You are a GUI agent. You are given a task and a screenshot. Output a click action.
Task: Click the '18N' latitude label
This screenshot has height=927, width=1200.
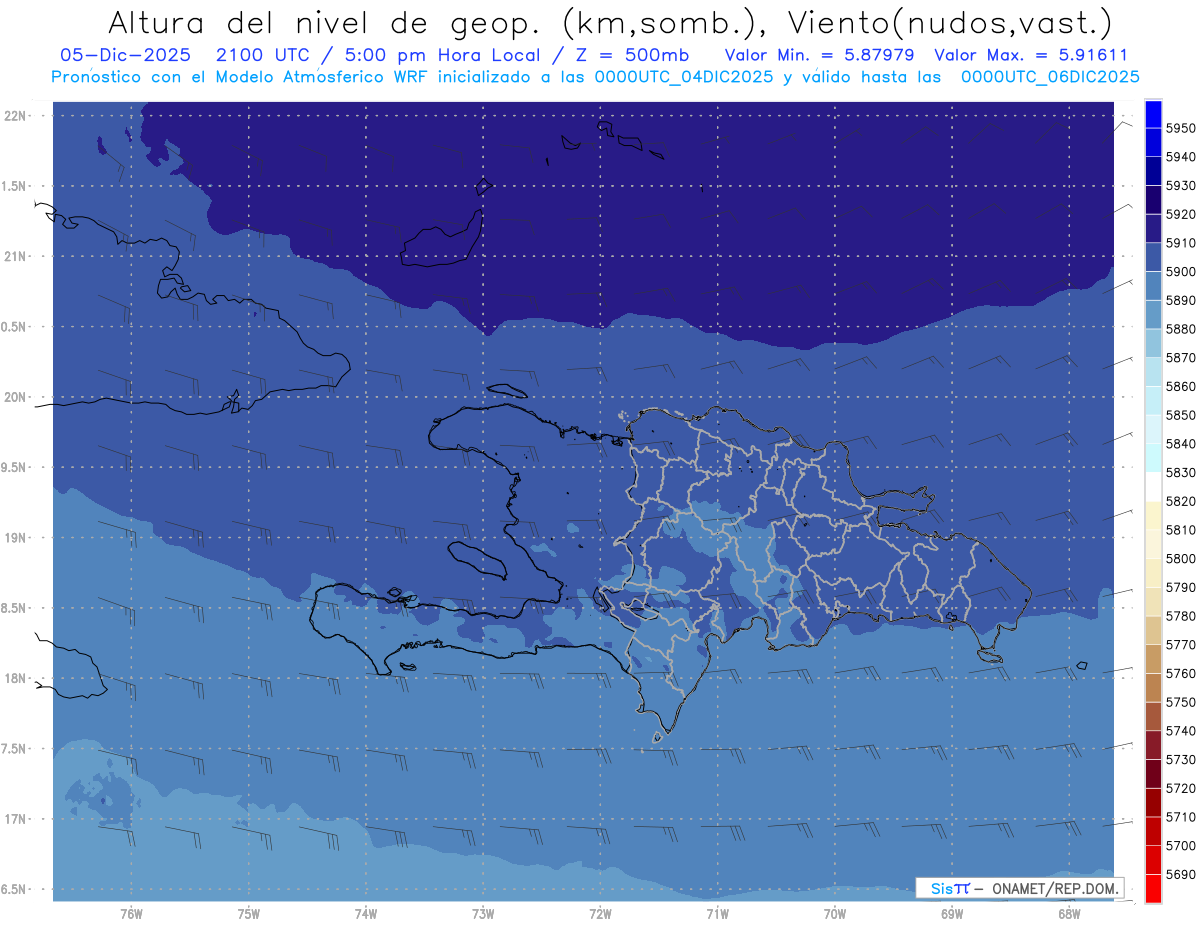(x=14, y=678)
